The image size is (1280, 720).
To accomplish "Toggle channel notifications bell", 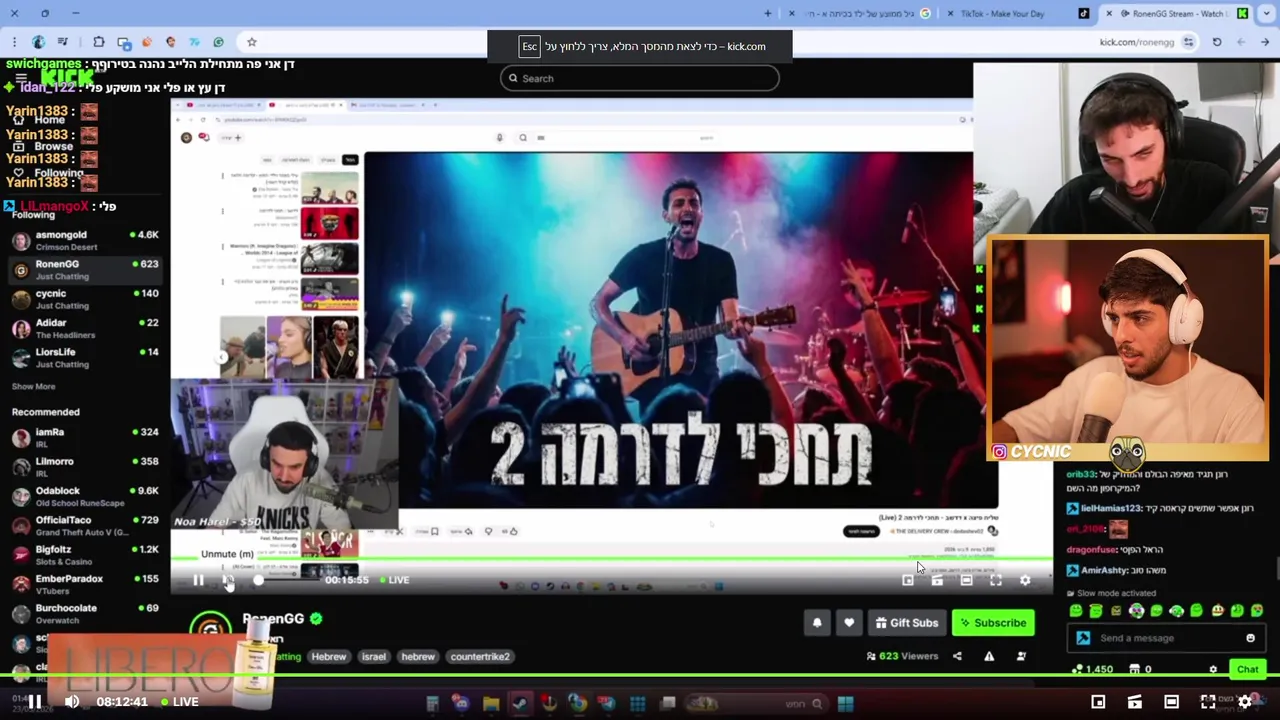I will click(x=817, y=623).
